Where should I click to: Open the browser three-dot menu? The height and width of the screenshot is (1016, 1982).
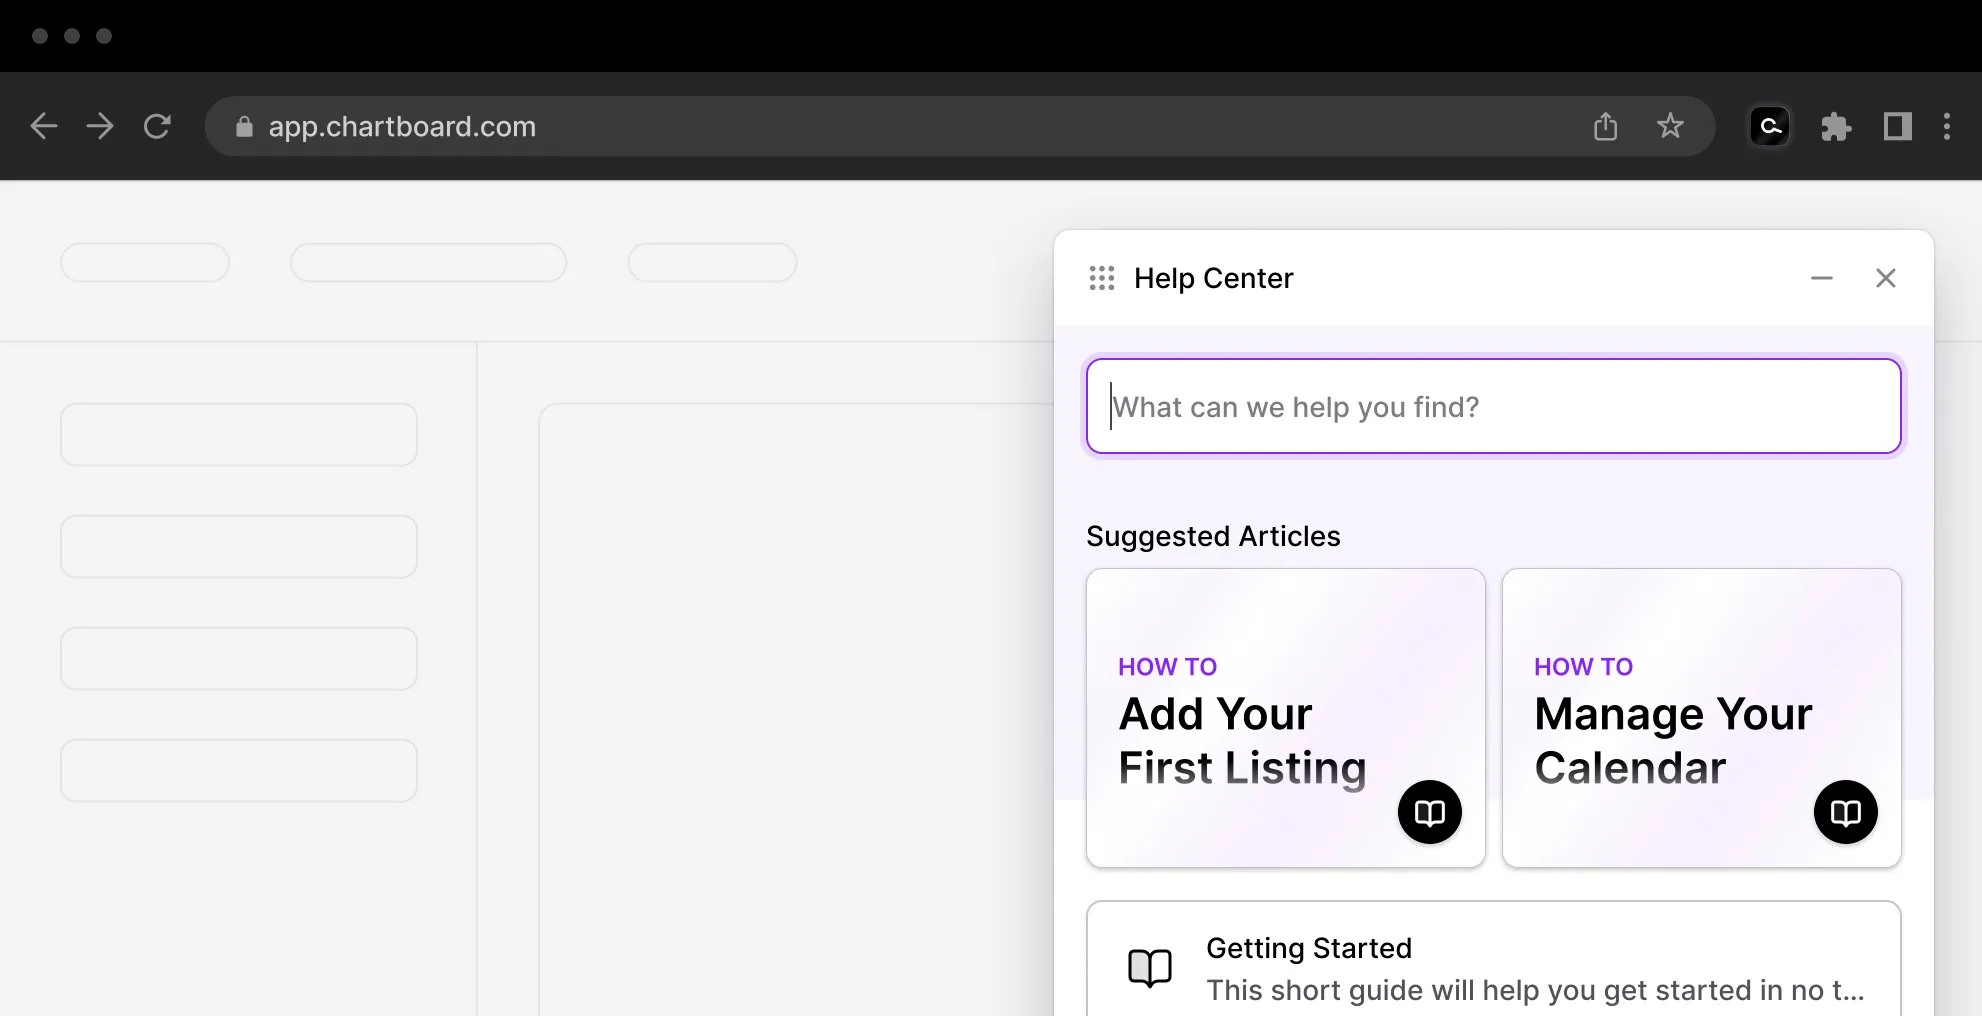coord(1947,126)
